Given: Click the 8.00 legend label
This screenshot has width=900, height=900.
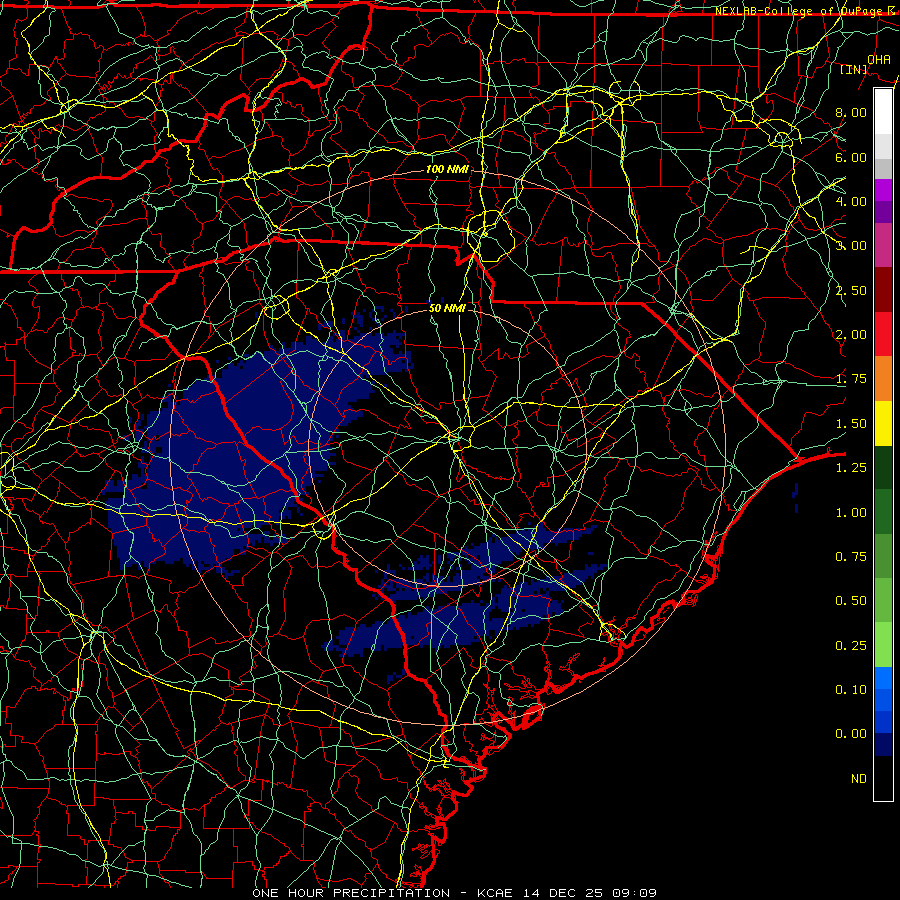Looking at the screenshot, I should click(x=851, y=112).
